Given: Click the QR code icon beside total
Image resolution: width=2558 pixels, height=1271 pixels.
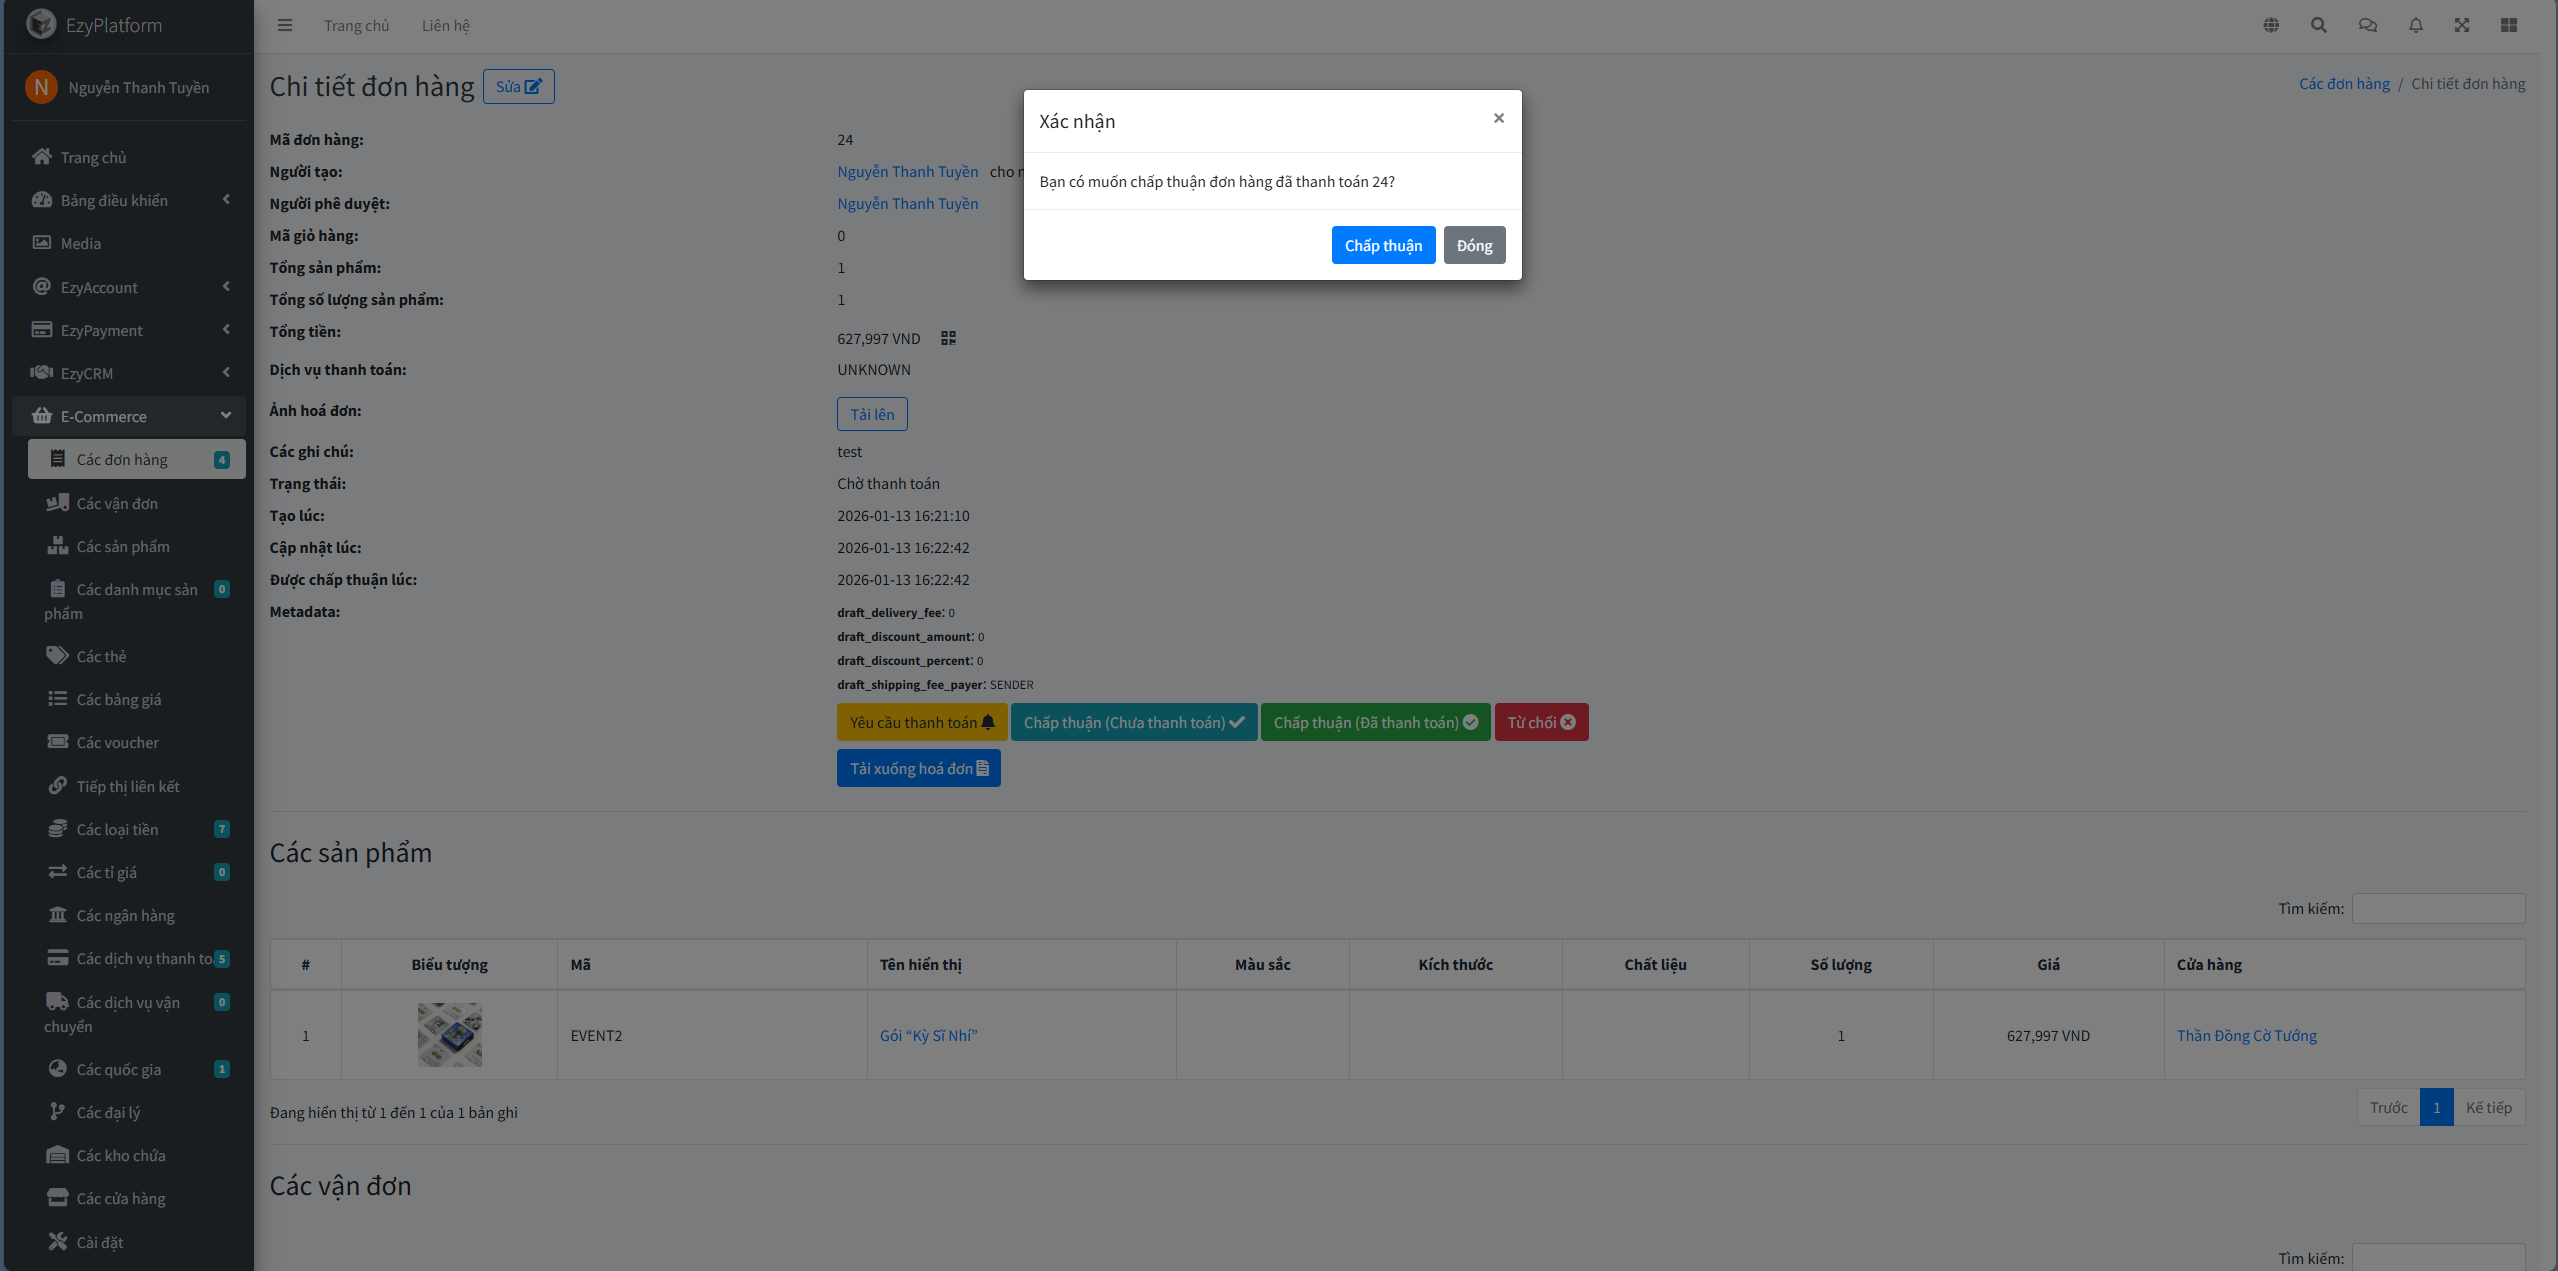Looking at the screenshot, I should click(948, 338).
